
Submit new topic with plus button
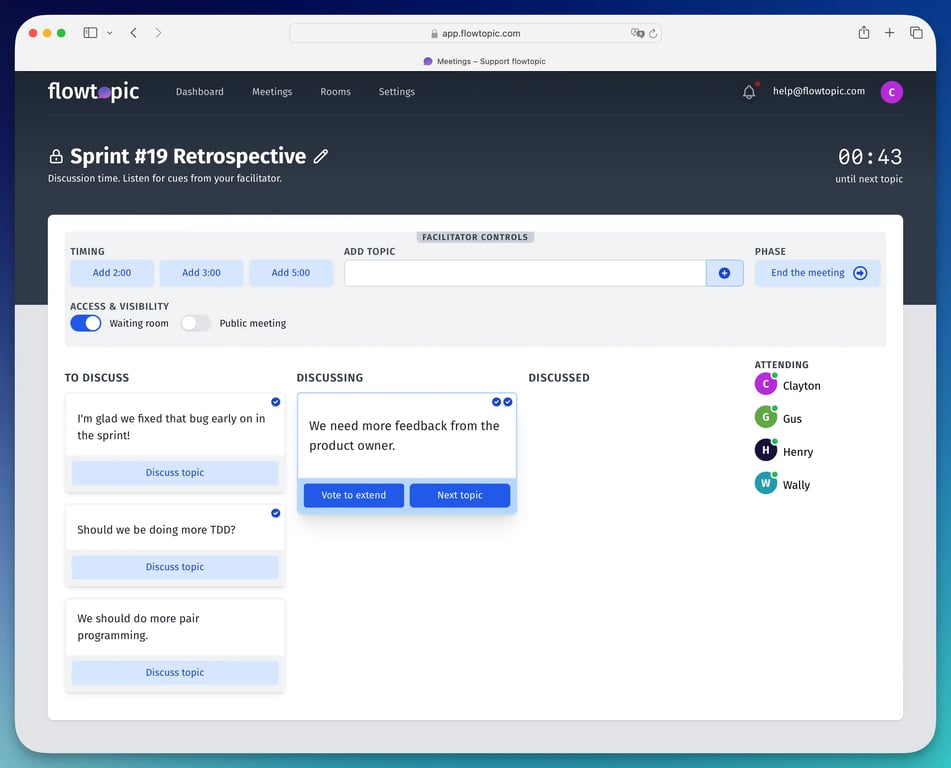724,273
